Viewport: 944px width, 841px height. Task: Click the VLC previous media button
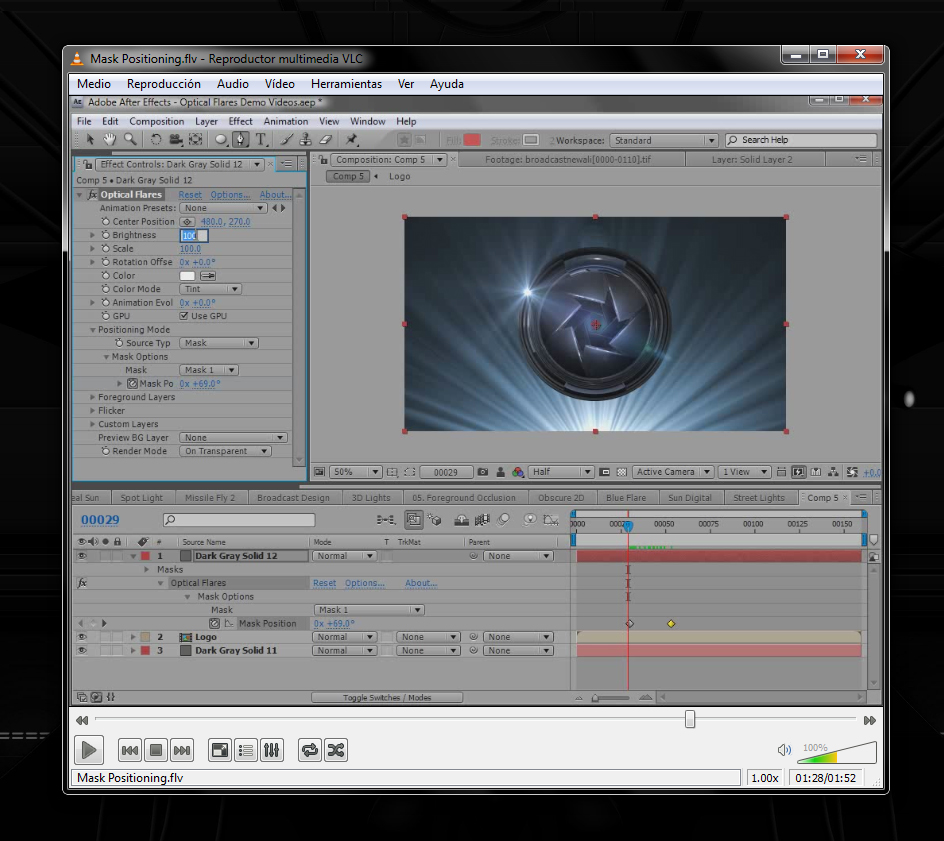[x=129, y=750]
